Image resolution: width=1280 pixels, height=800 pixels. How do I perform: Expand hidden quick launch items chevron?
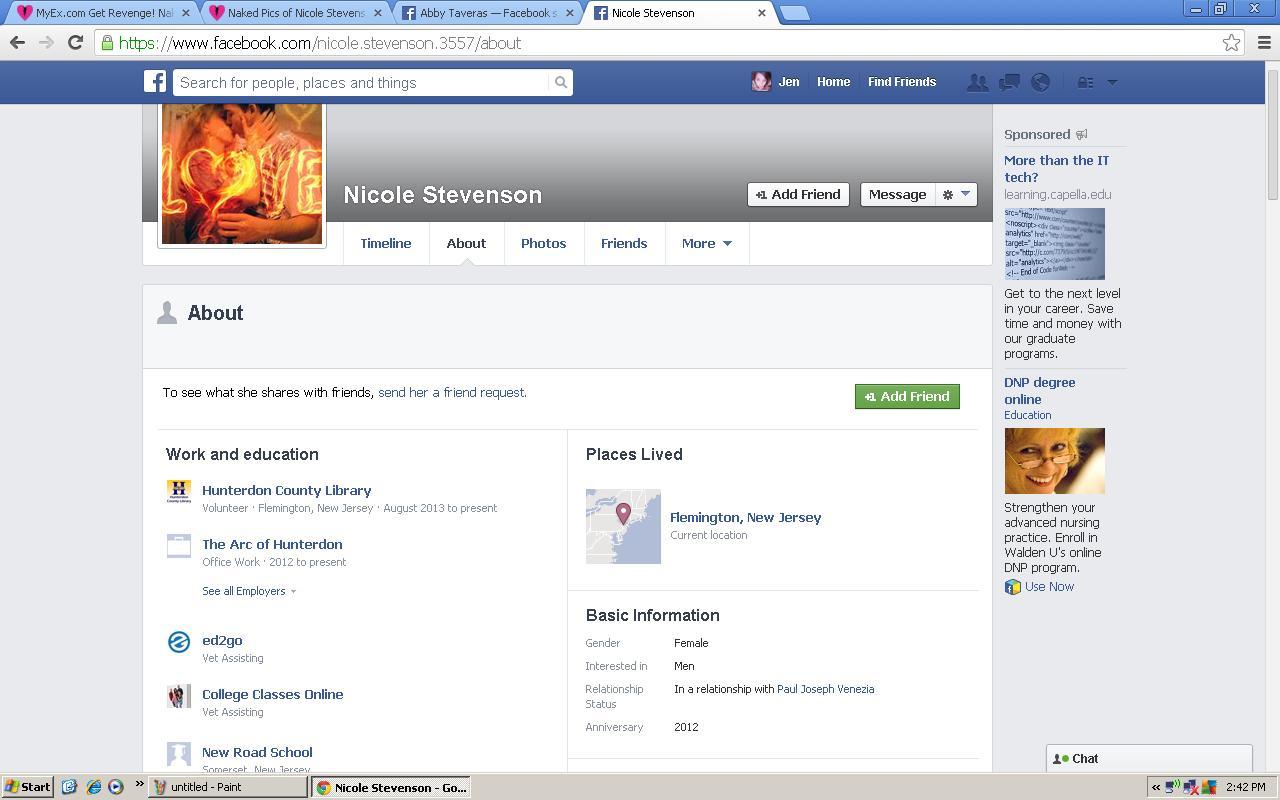click(x=139, y=784)
